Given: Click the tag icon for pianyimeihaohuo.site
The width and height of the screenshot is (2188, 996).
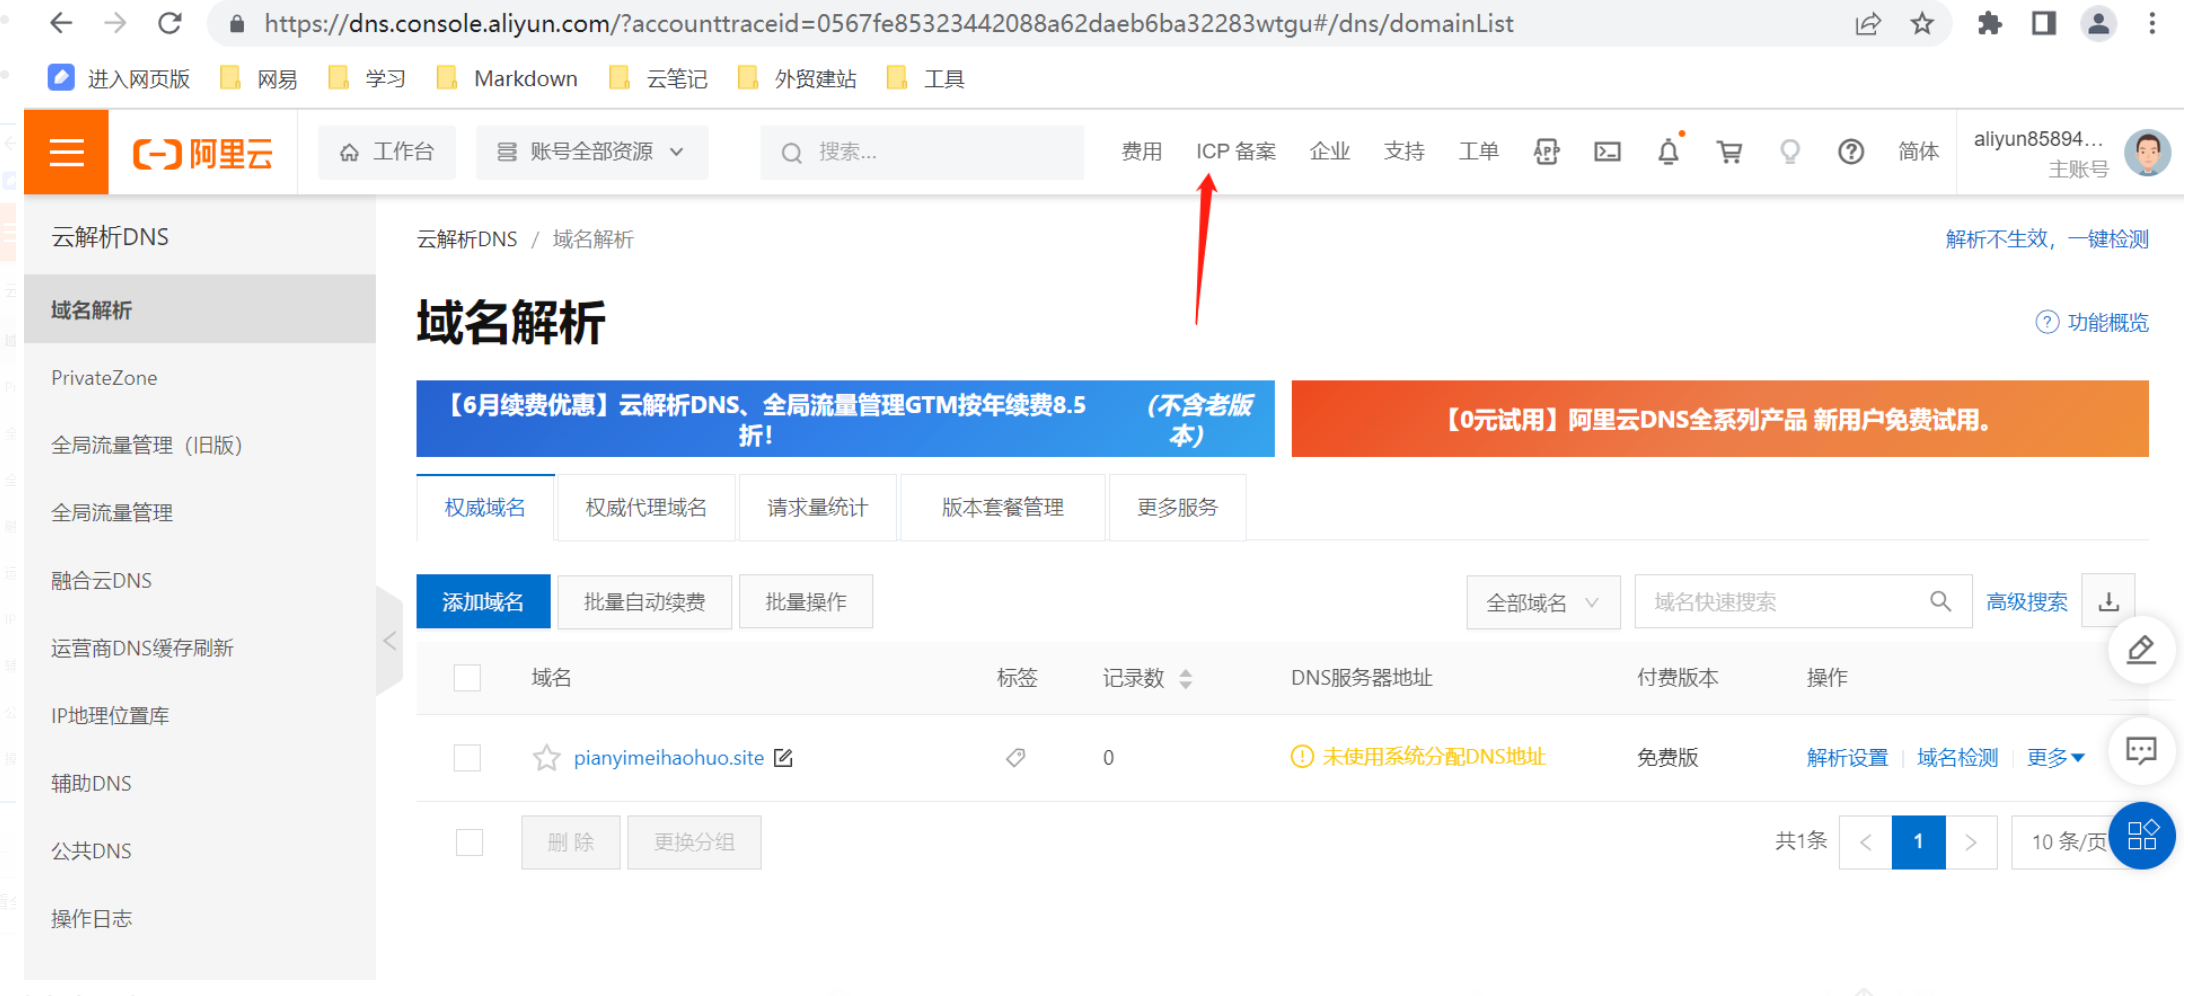Looking at the screenshot, I should click(1016, 758).
